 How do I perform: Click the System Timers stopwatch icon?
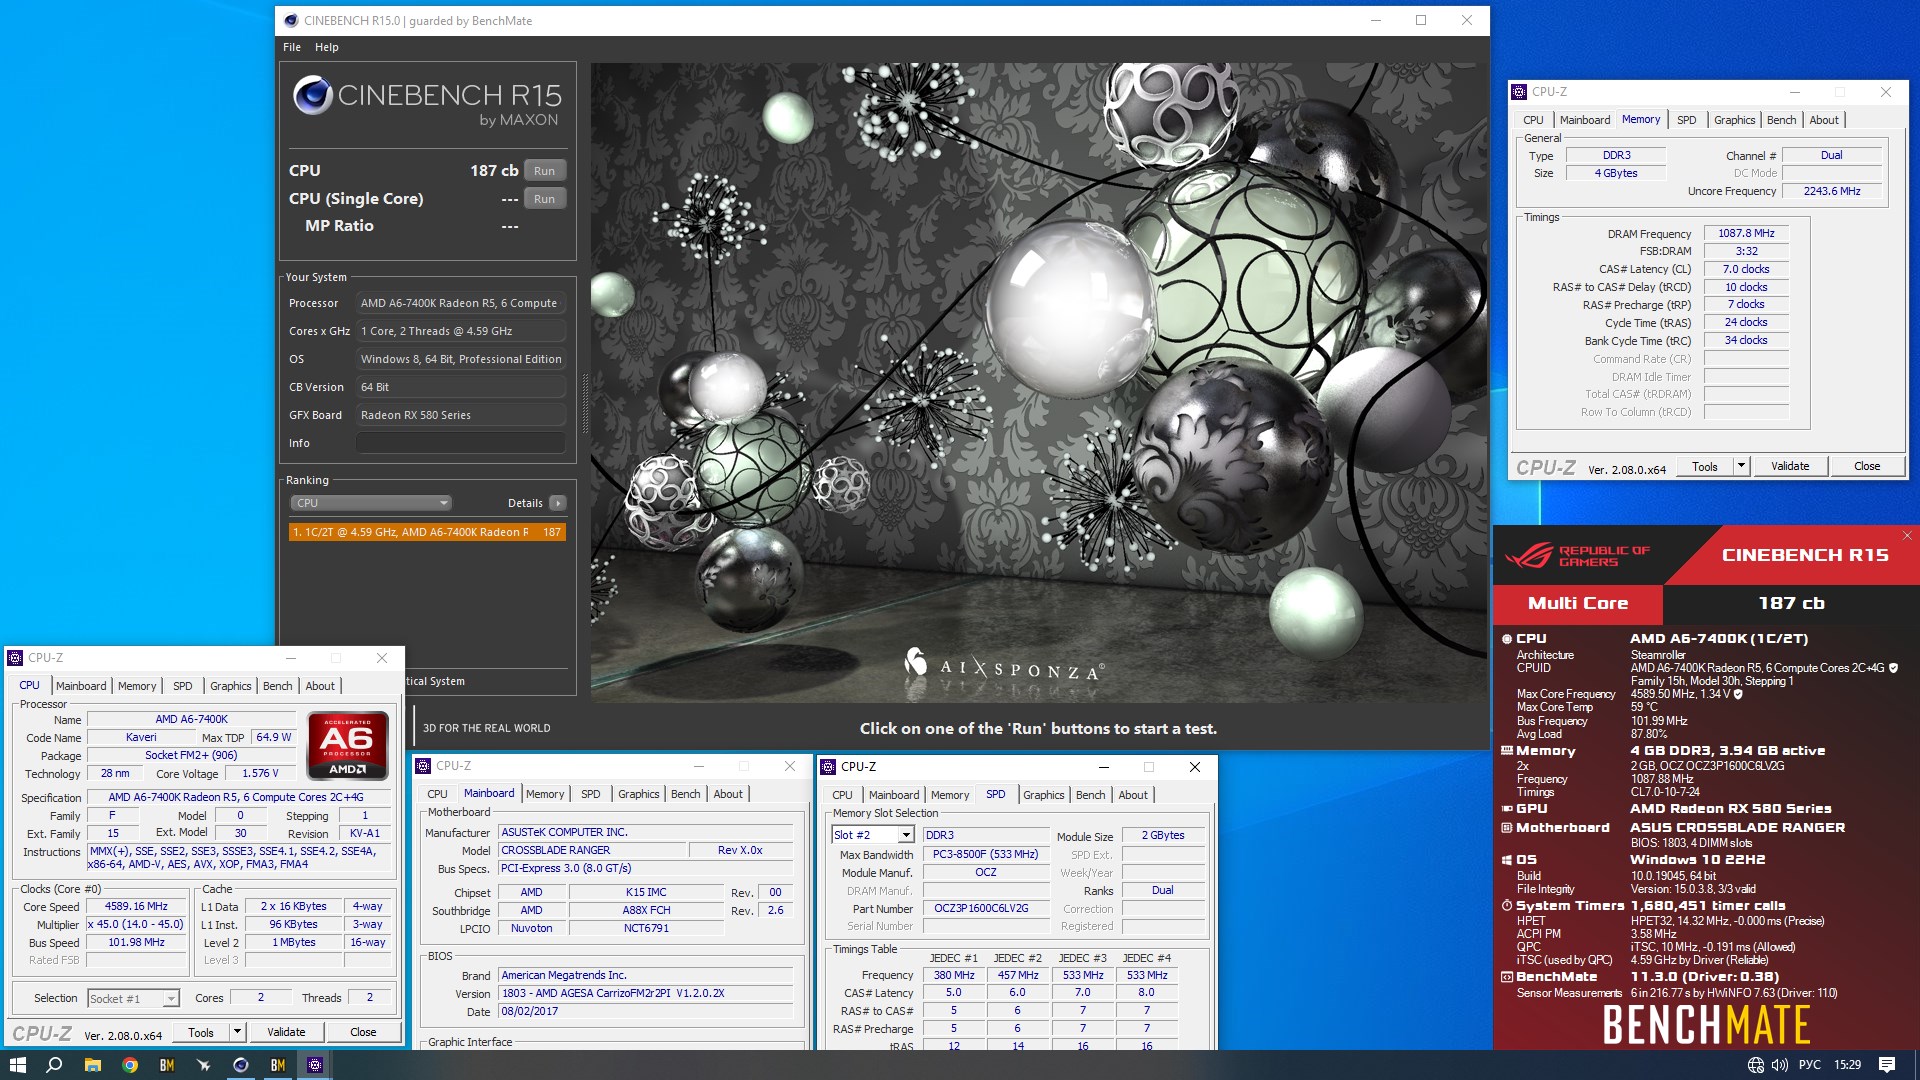tap(1507, 905)
